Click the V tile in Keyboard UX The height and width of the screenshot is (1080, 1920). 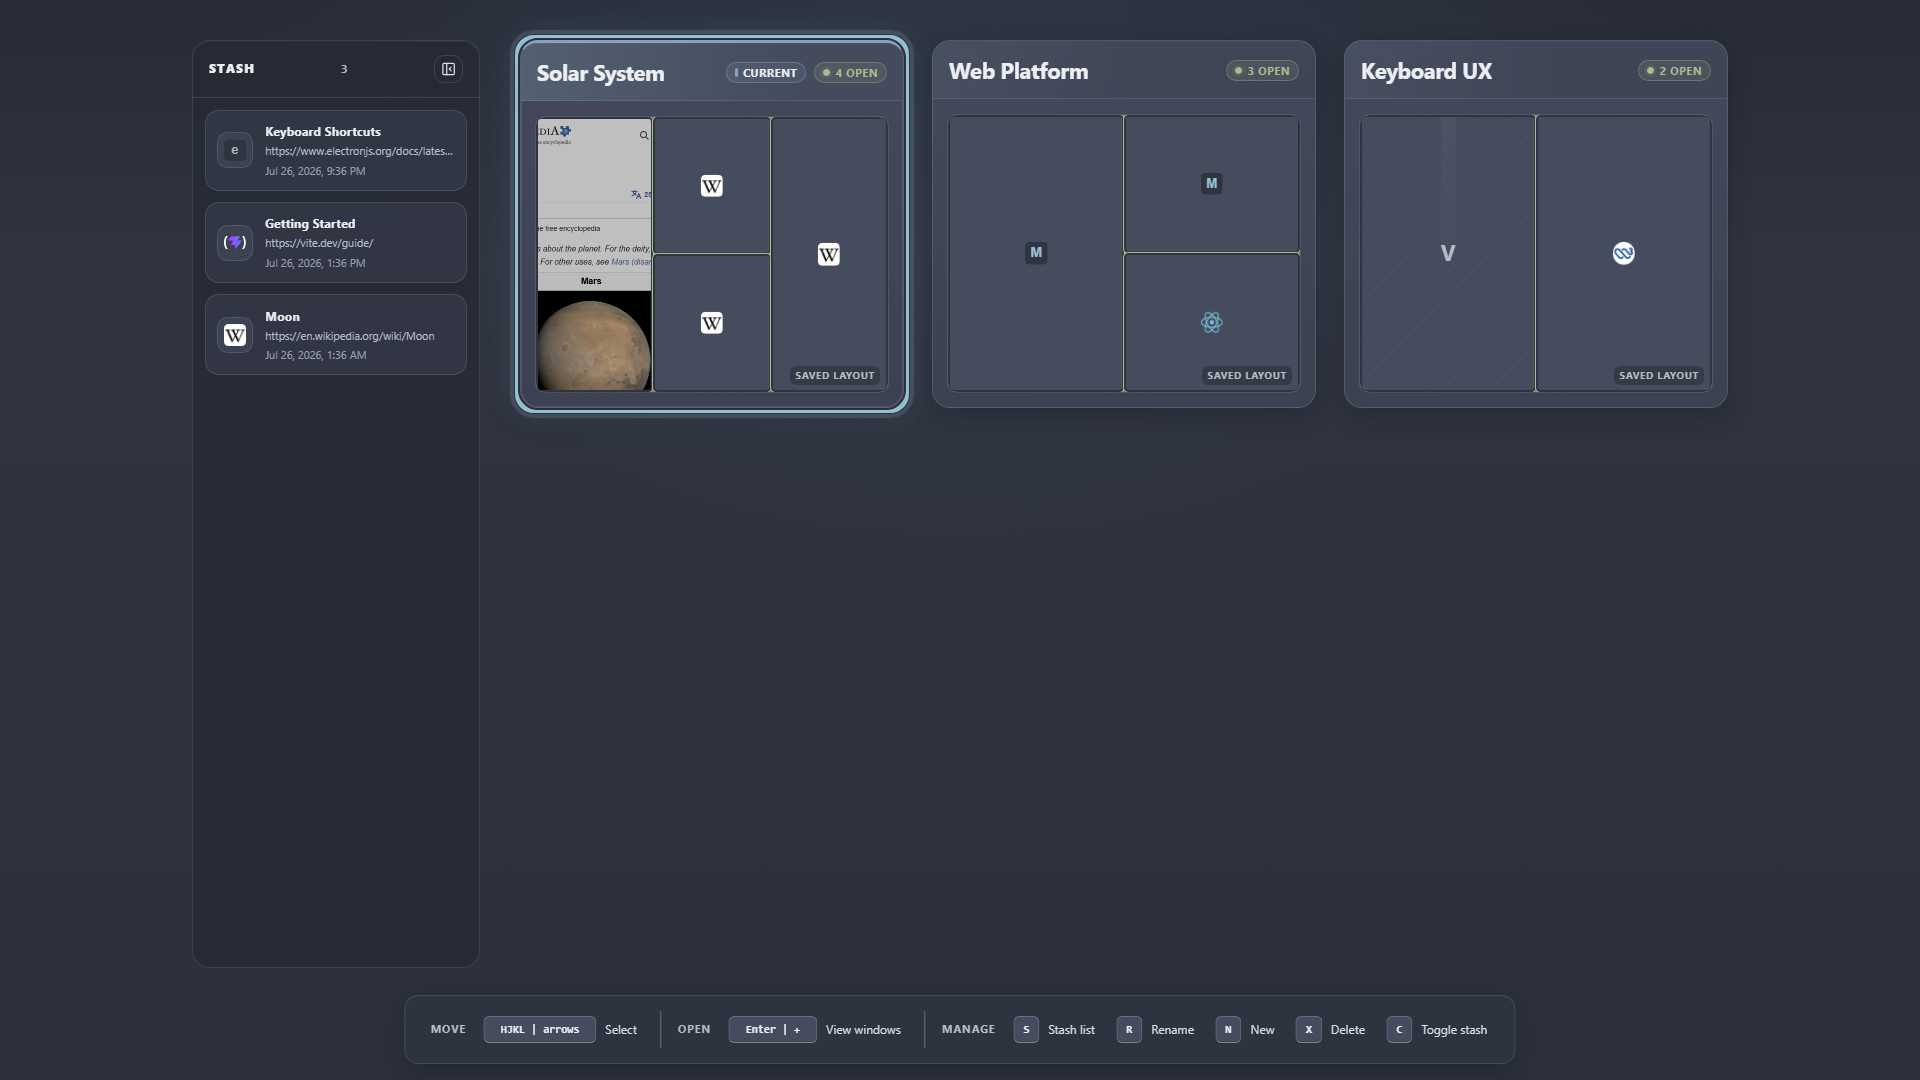point(1448,253)
